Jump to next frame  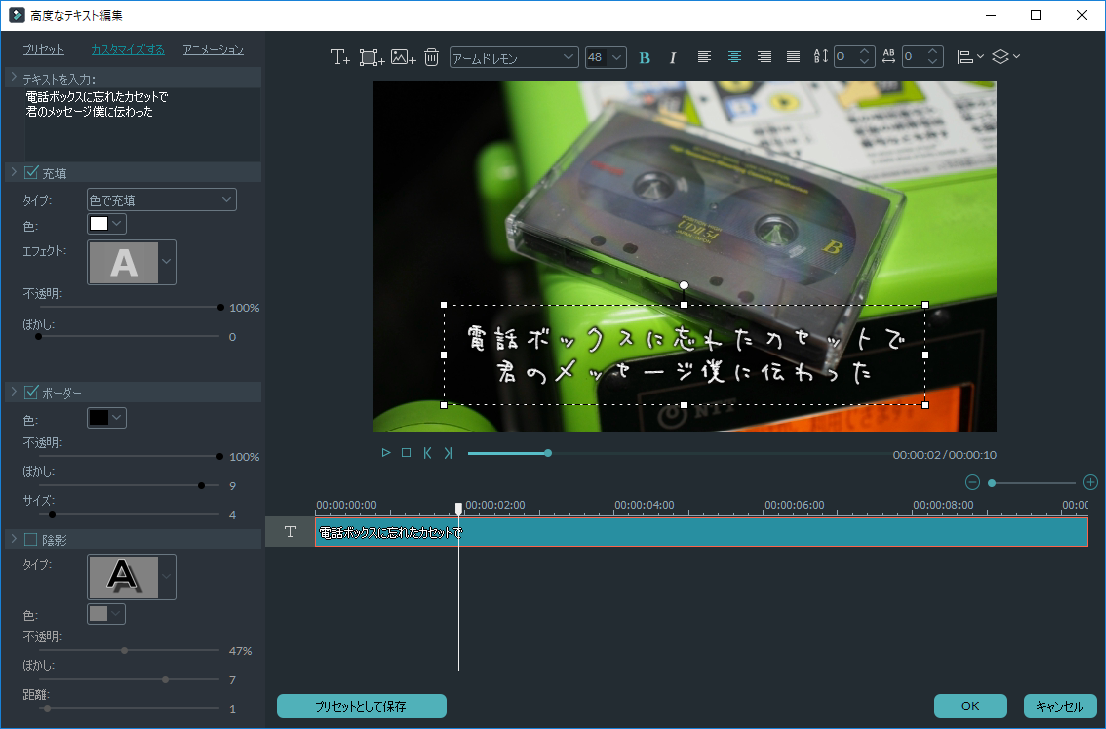tap(448, 453)
